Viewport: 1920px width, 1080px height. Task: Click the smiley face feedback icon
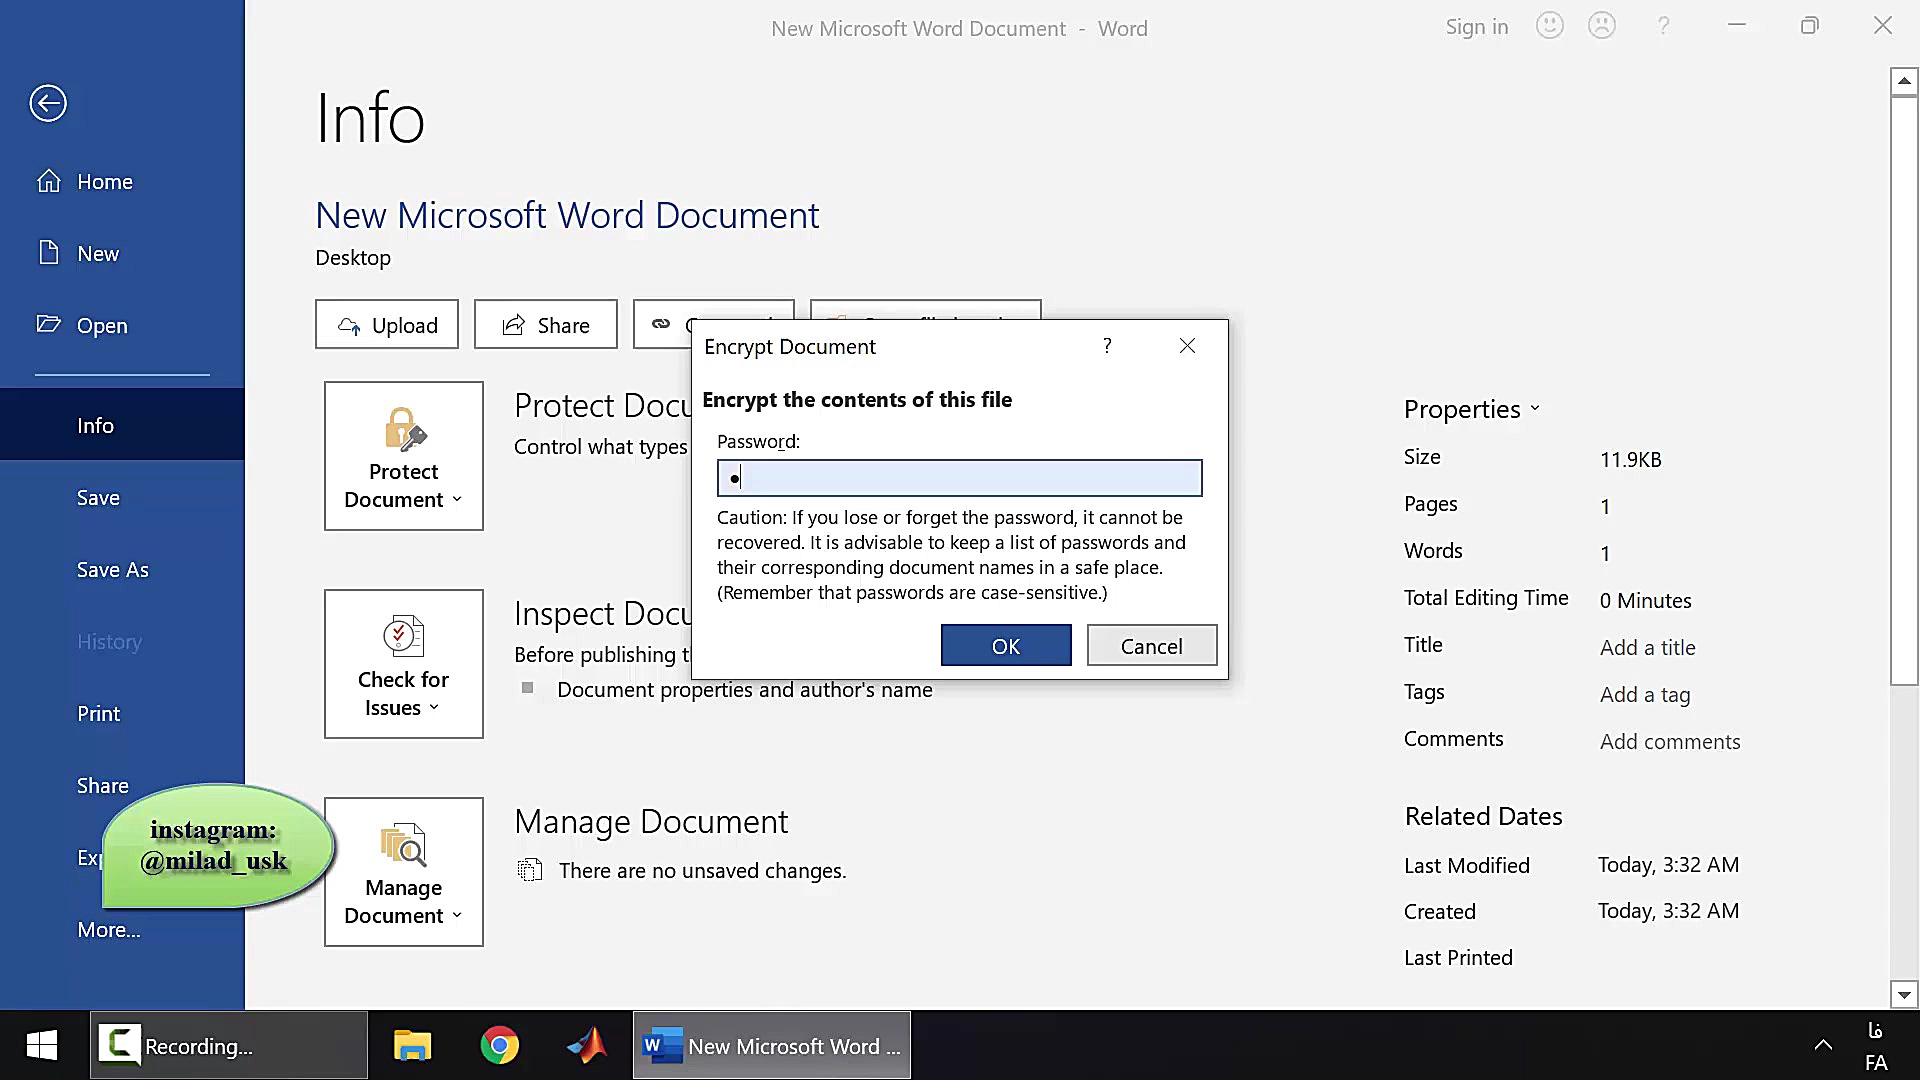click(x=1549, y=27)
